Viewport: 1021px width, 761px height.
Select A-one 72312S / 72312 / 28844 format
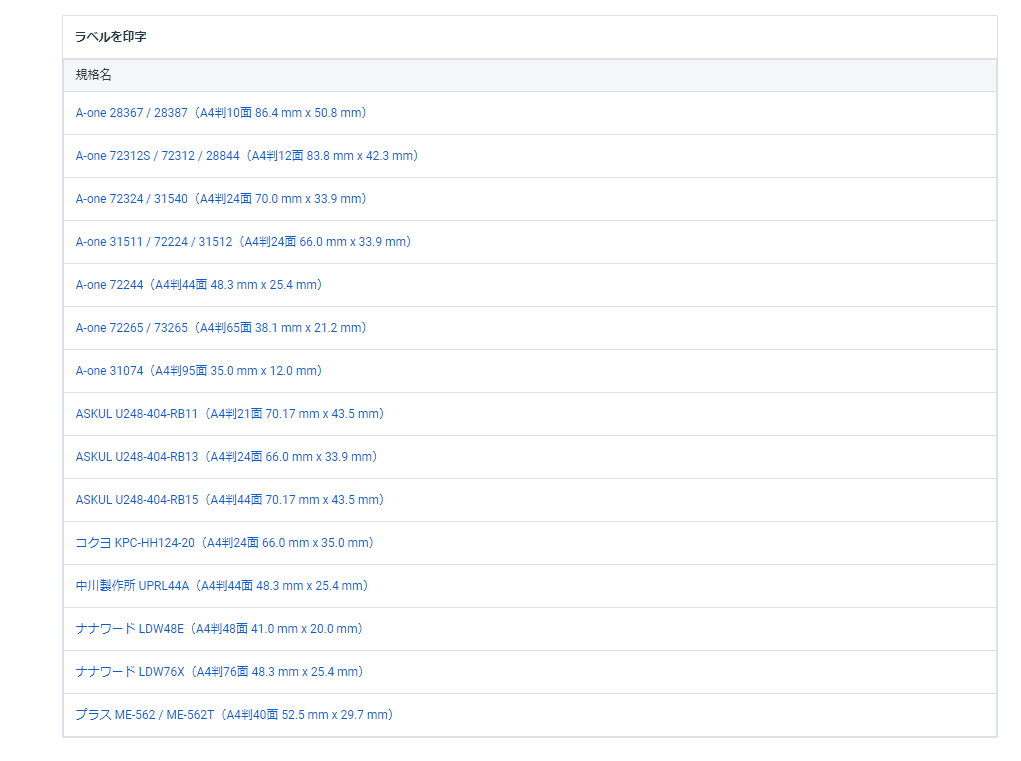[247, 156]
